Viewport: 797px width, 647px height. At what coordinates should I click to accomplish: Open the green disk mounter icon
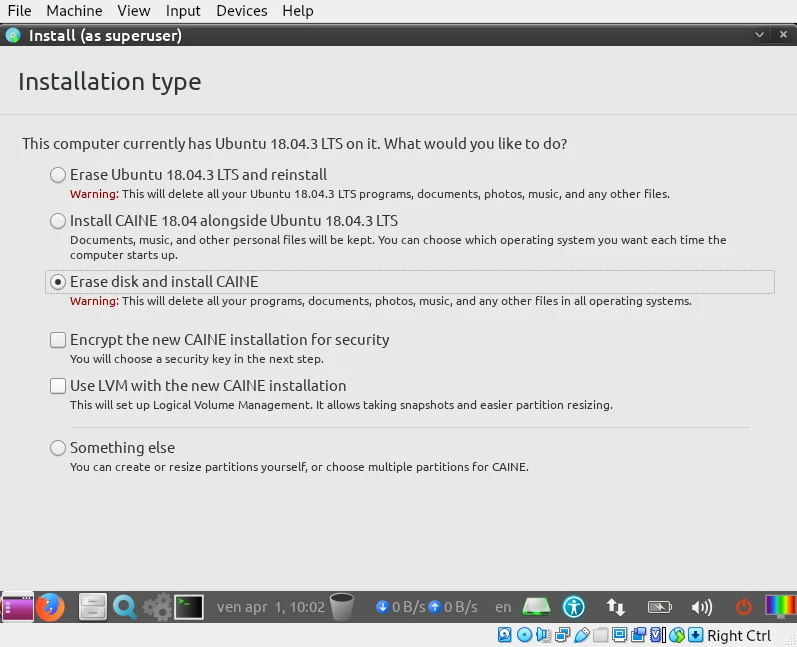click(x=537, y=606)
